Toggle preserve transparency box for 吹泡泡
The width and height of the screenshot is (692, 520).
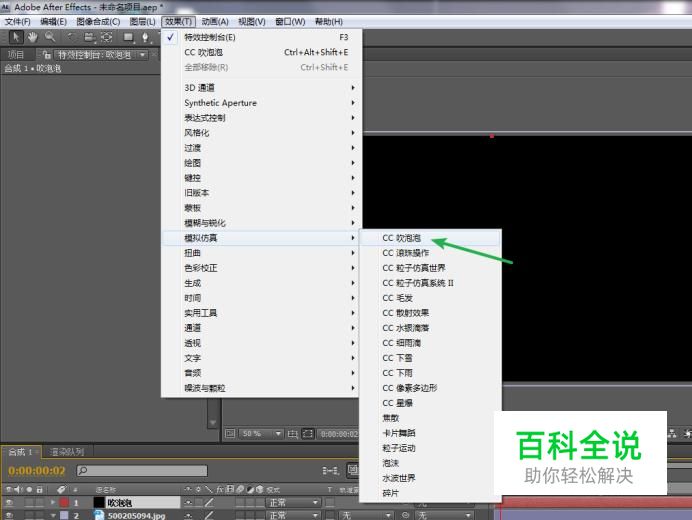[330, 502]
